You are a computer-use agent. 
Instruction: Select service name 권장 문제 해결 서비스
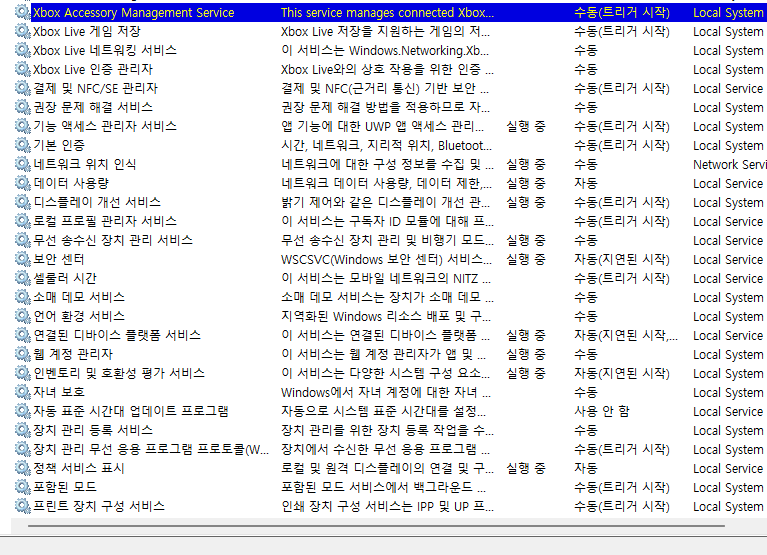click(x=93, y=107)
